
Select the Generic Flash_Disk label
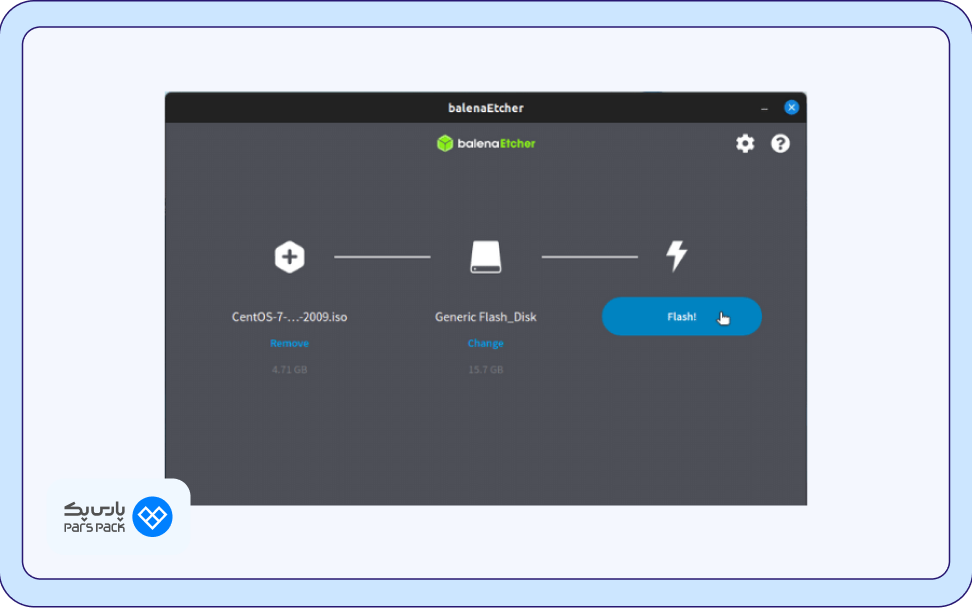[485, 317]
